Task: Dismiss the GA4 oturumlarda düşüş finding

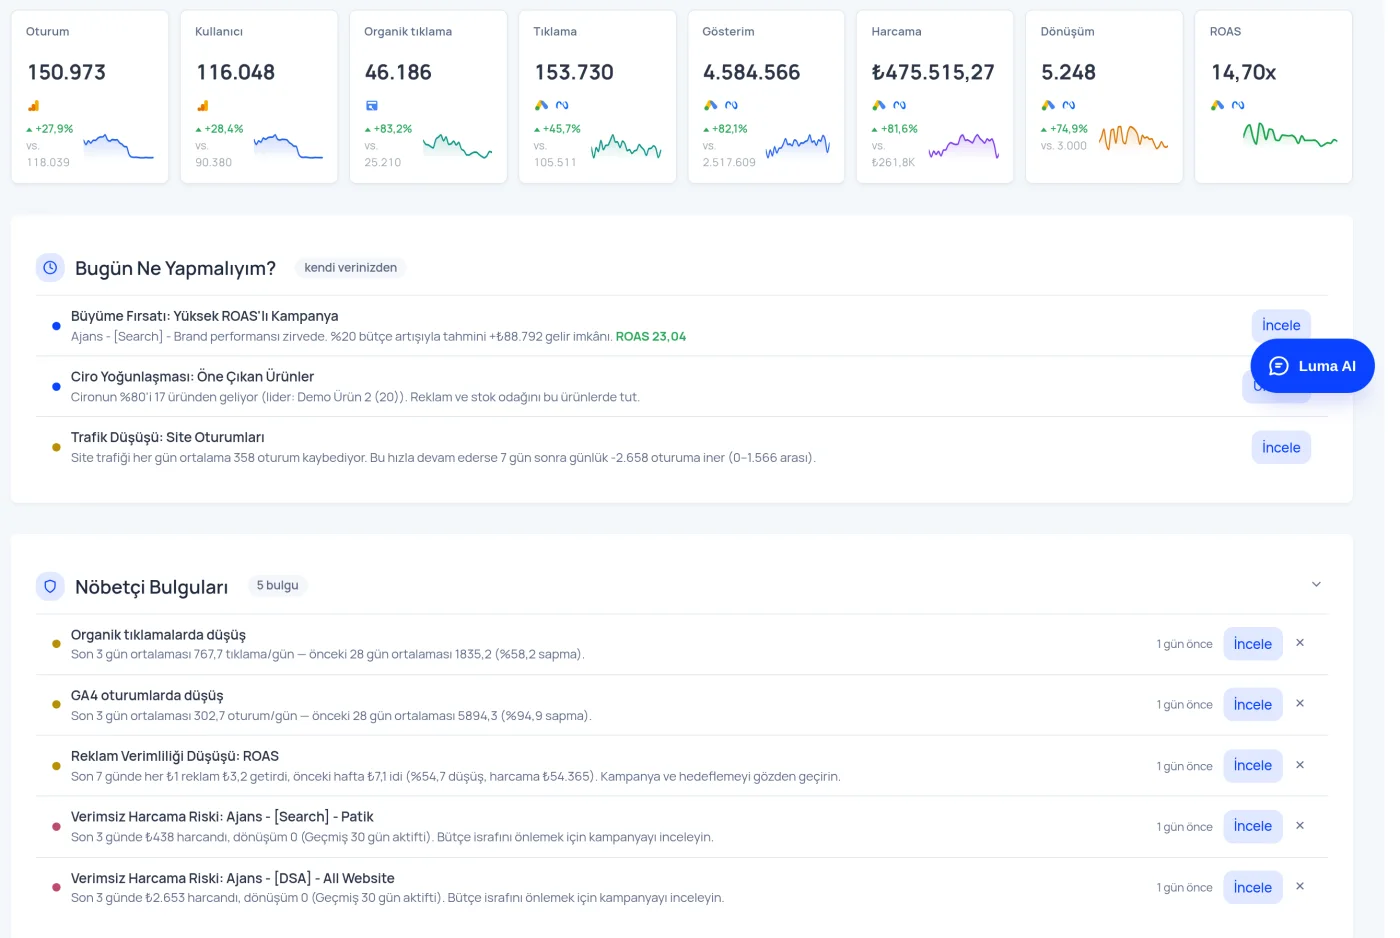Action: tap(1300, 704)
